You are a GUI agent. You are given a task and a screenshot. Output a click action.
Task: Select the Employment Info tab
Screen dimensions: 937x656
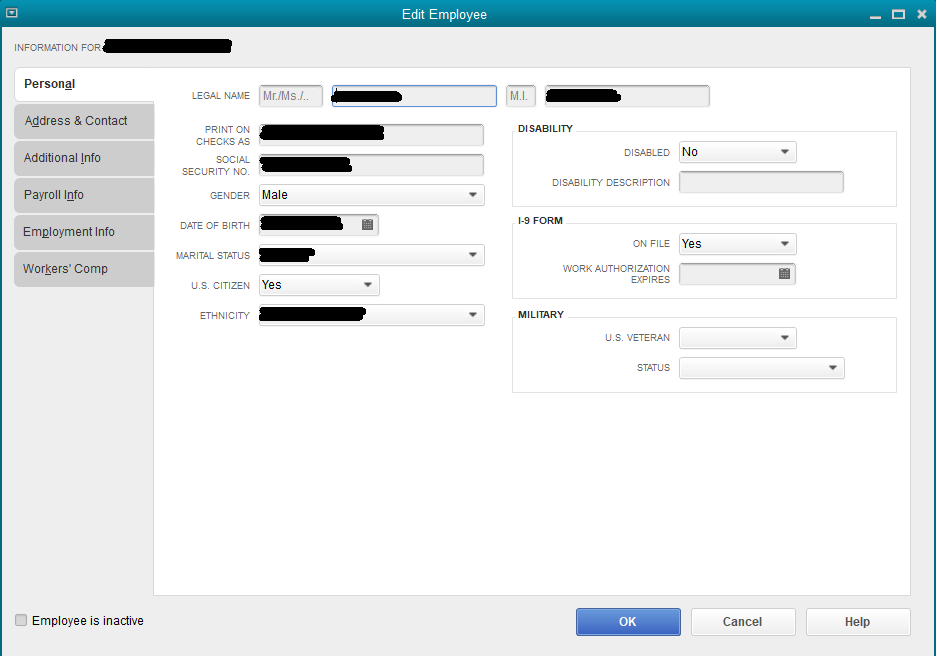point(84,232)
